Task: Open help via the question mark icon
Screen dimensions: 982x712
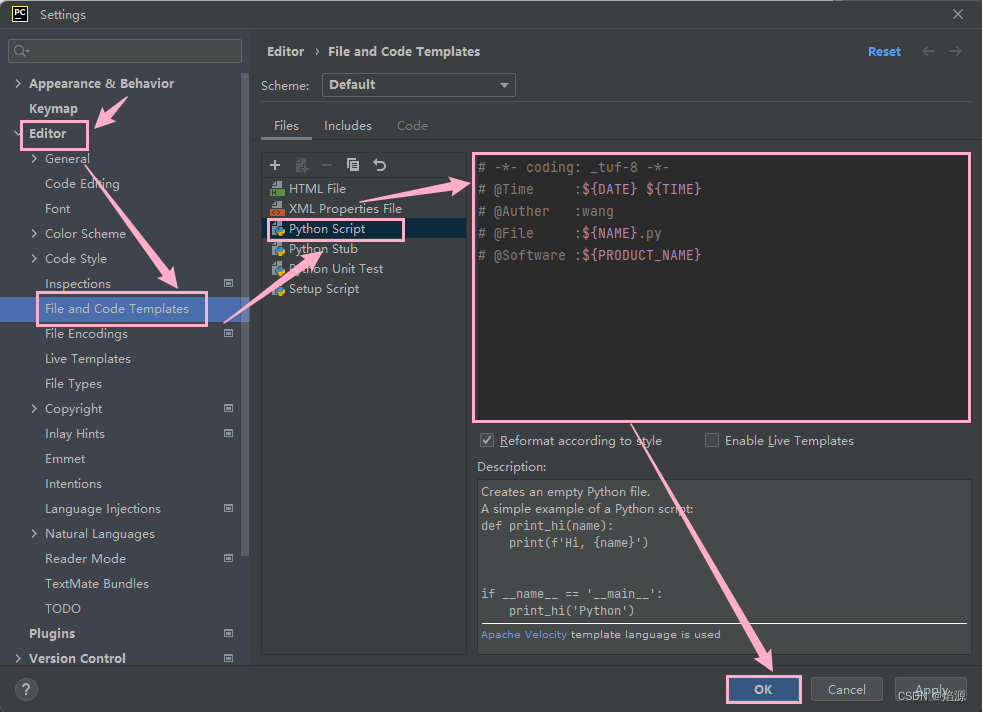Action: (25, 689)
